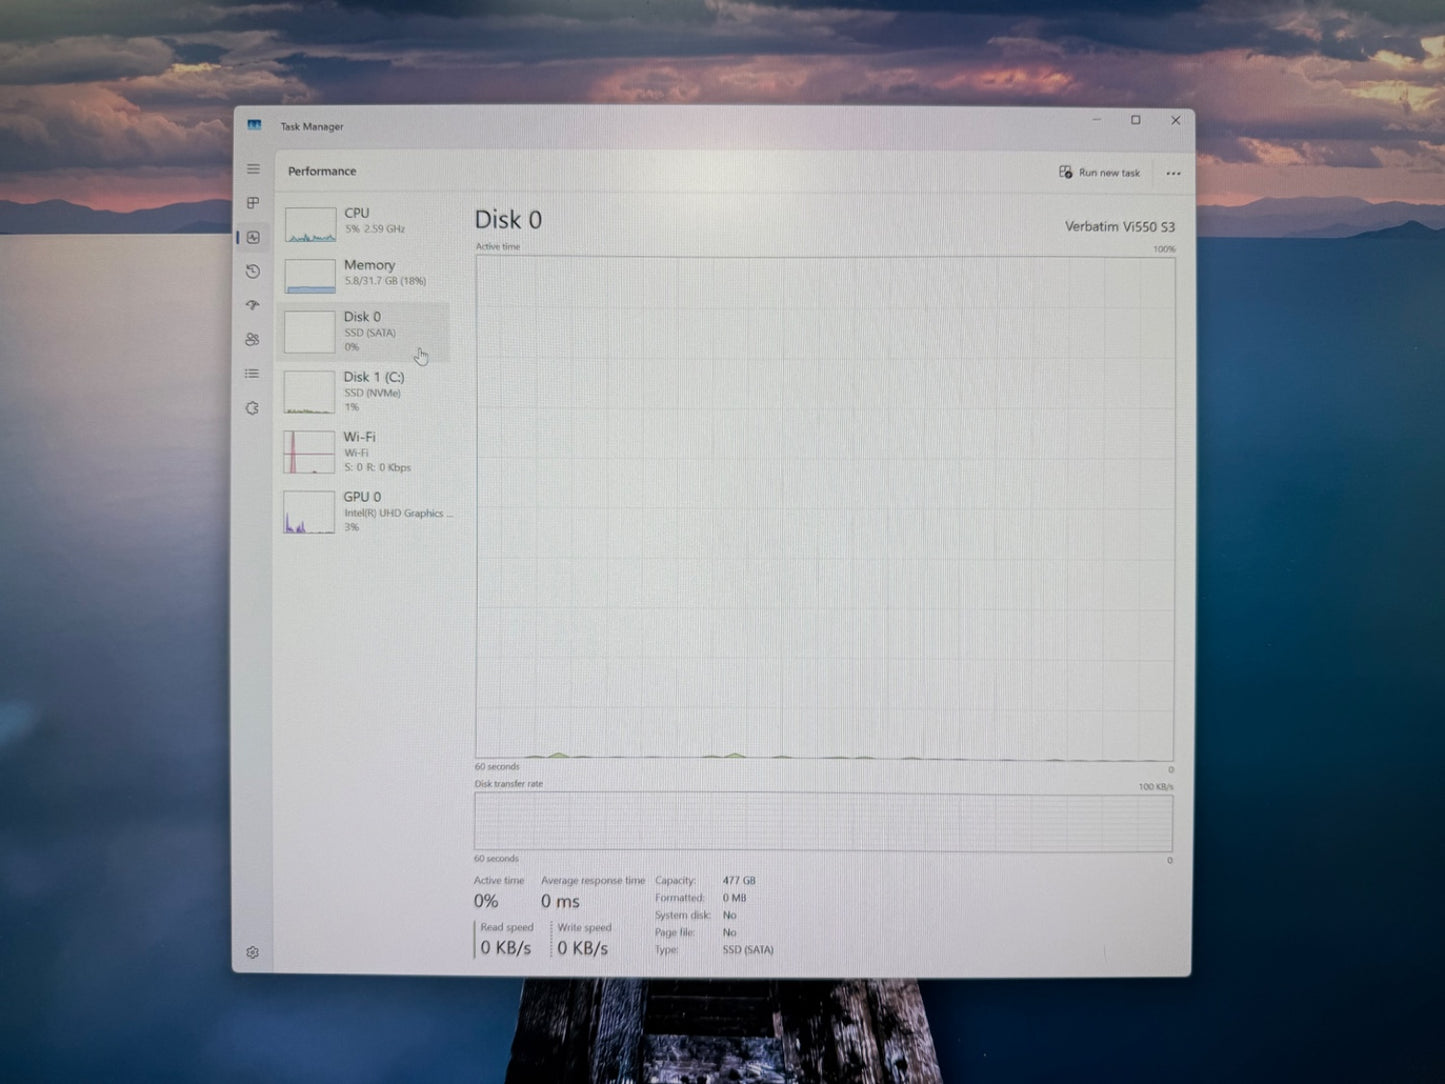Open Task Manager settings gear
The width and height of the screenshot is (1445, 1084).
(x=252, y=953)
